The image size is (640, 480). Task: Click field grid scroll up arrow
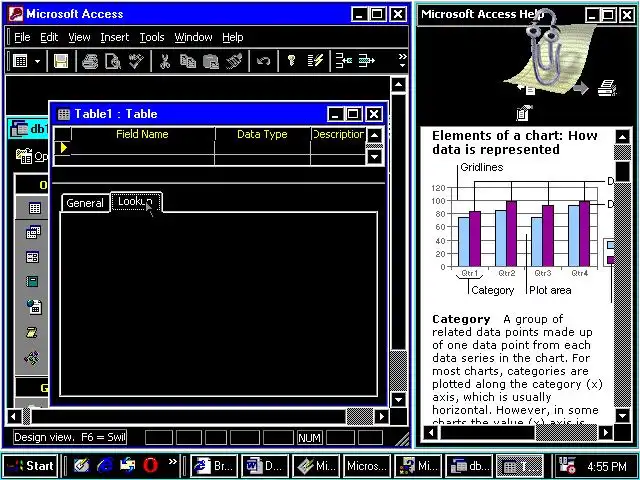[374, 135]
